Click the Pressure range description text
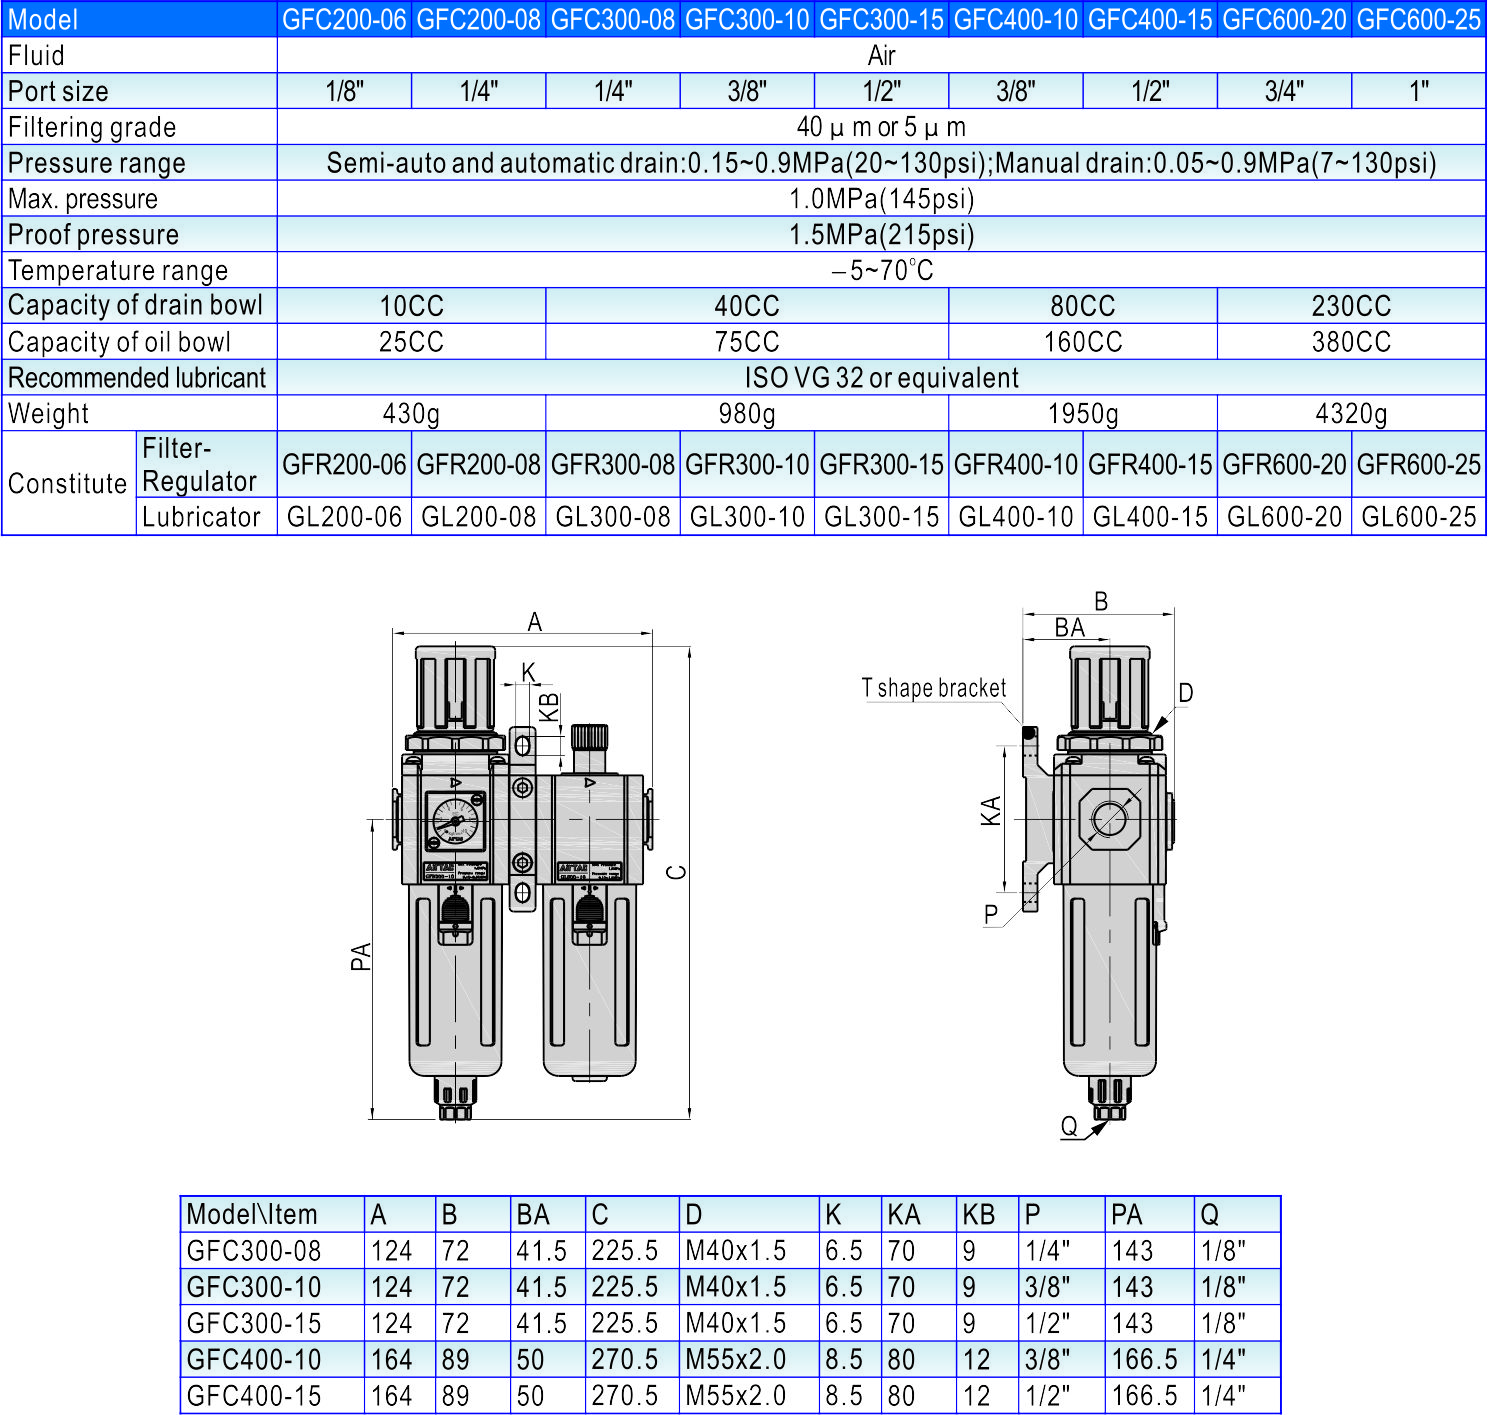Image resolution: width=1488 pixels, height=1415 pixels. click(x=881, y=163)
